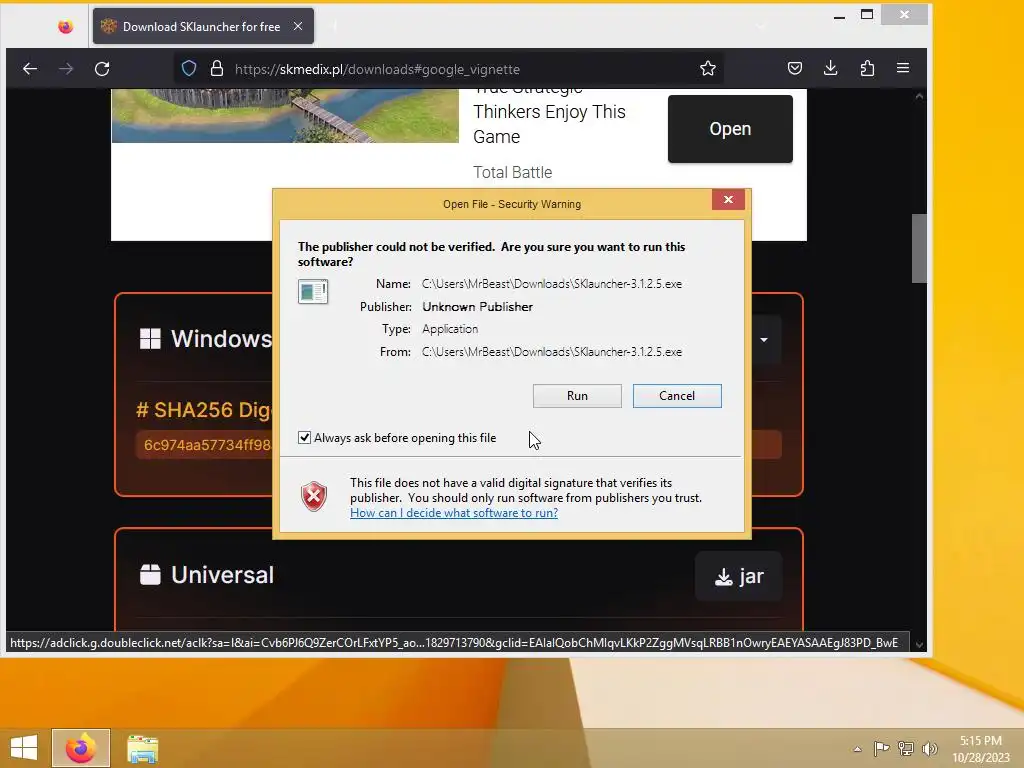Open Action Center flag icon
This screenshot has height=768, width=1024.
click(882, 748)
